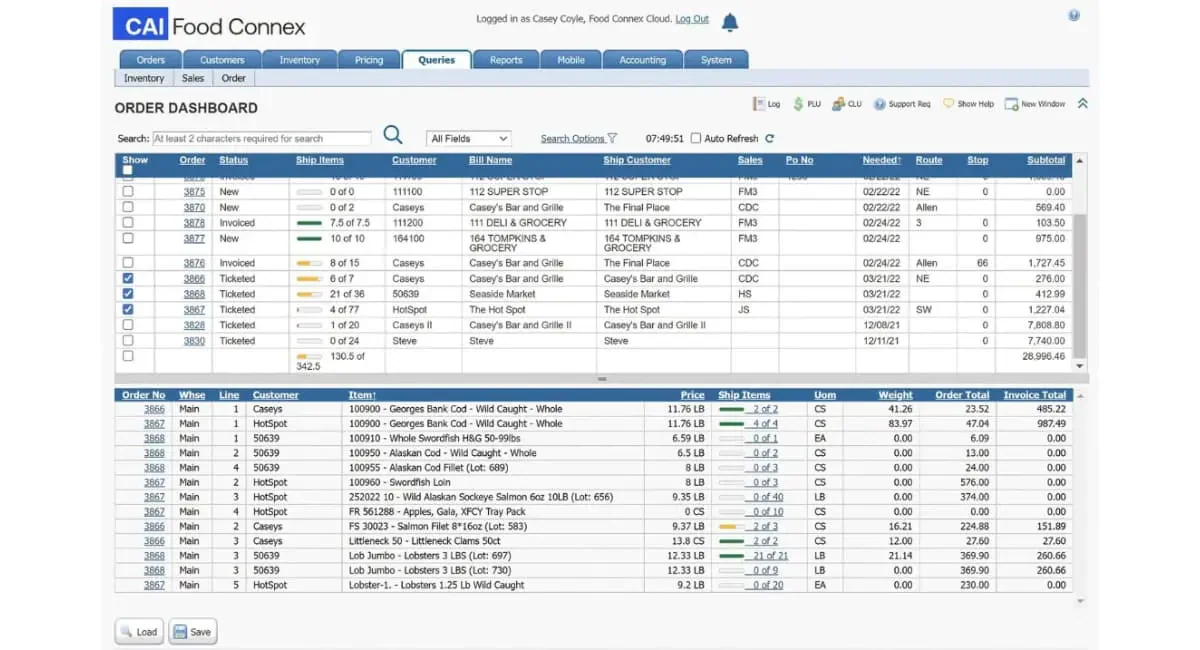The image size is (1200, 650).
Task: Switch to the Accounting tab
Action: [x=642, y=60]
